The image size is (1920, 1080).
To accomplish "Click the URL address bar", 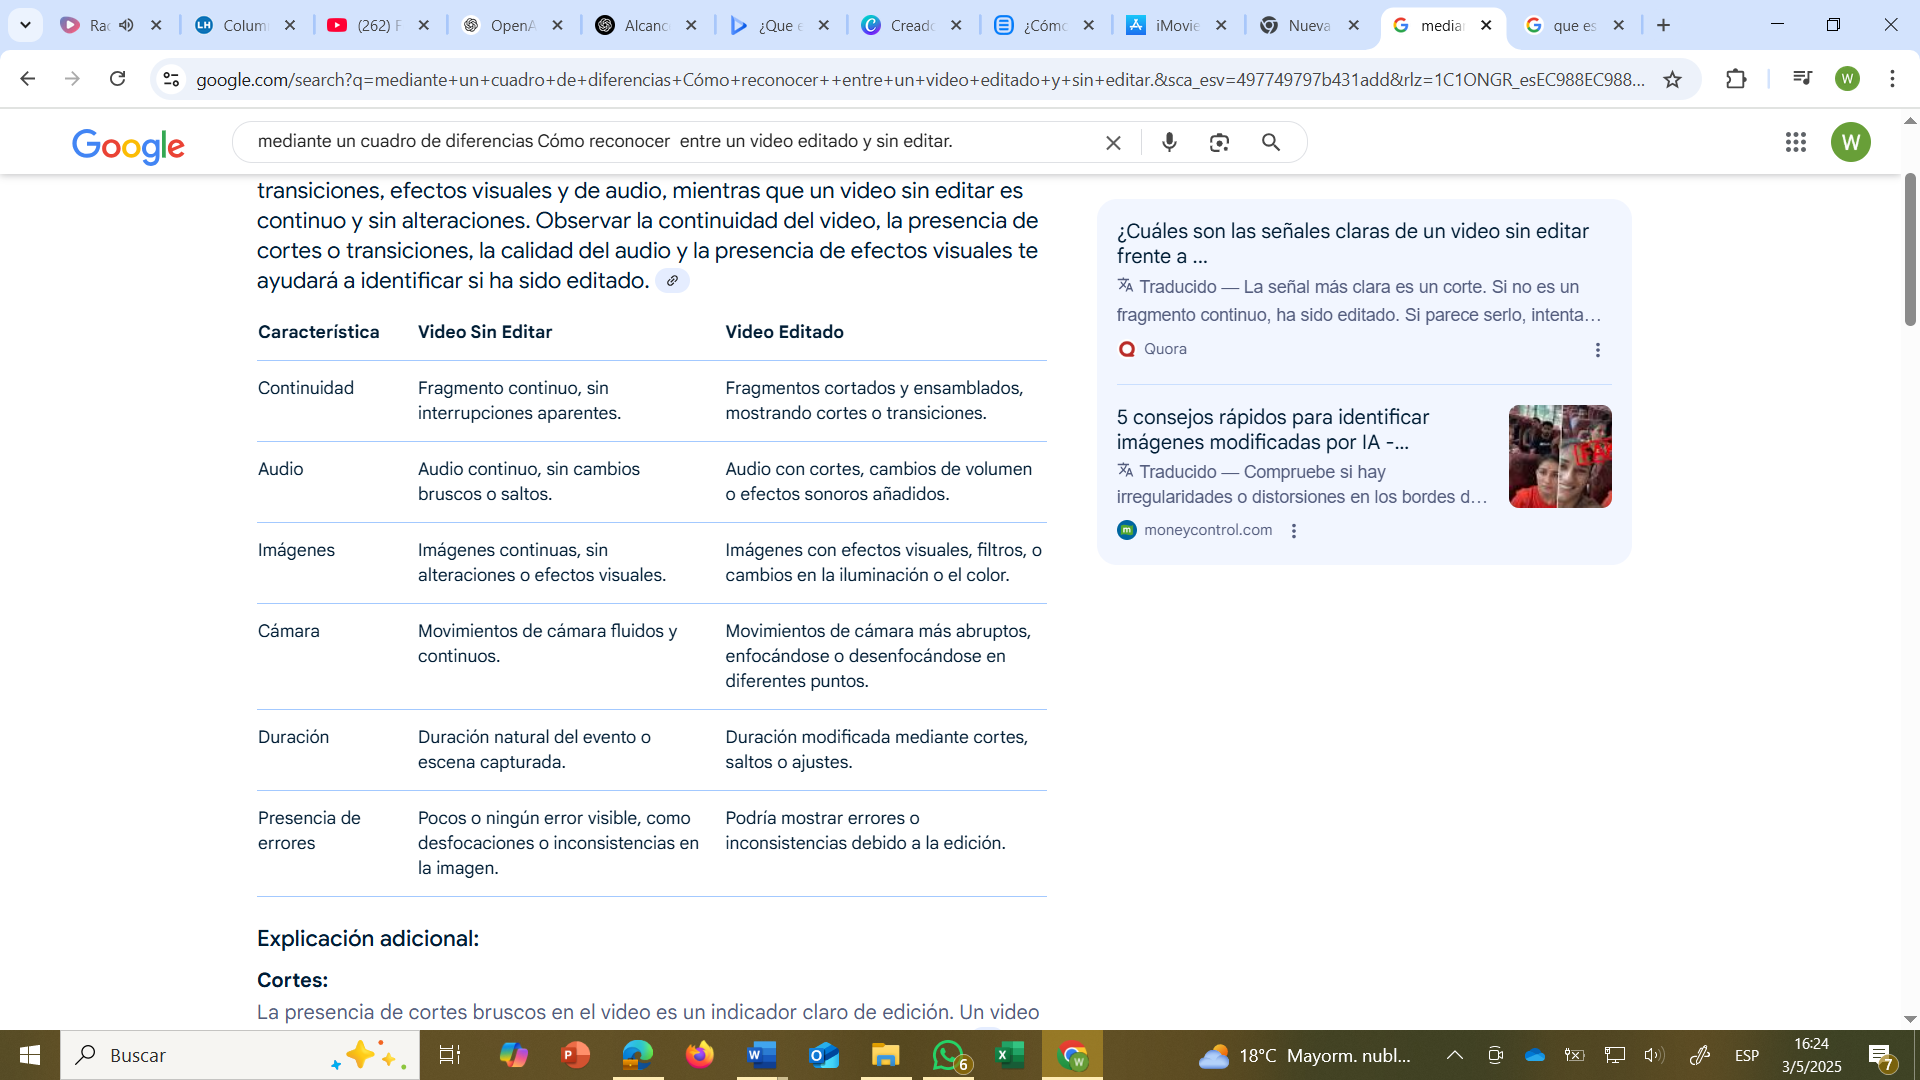I will pos(920,79).
